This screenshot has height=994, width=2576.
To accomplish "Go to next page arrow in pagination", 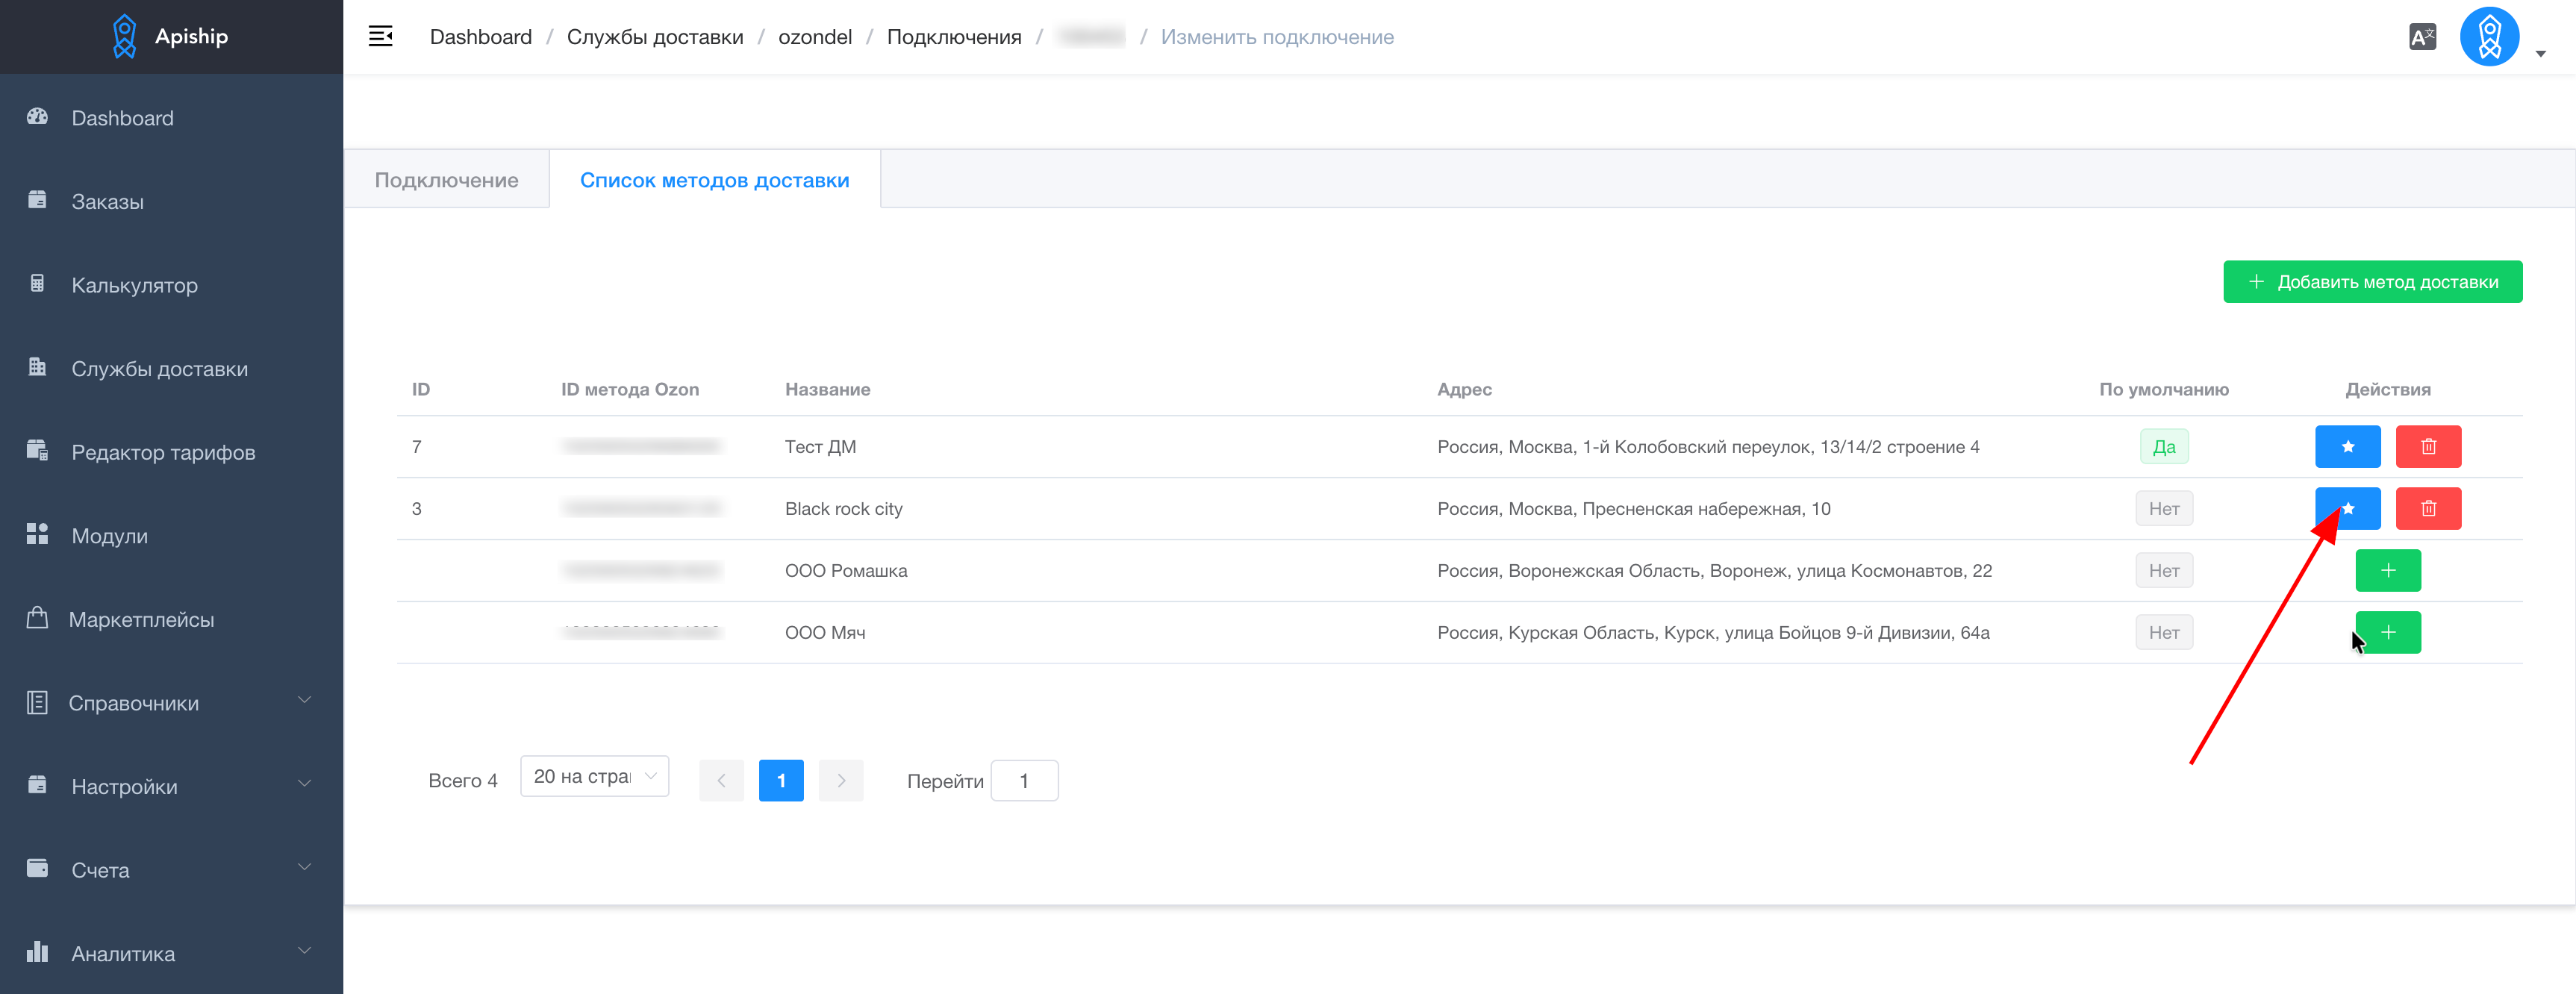I will point(841,782).
